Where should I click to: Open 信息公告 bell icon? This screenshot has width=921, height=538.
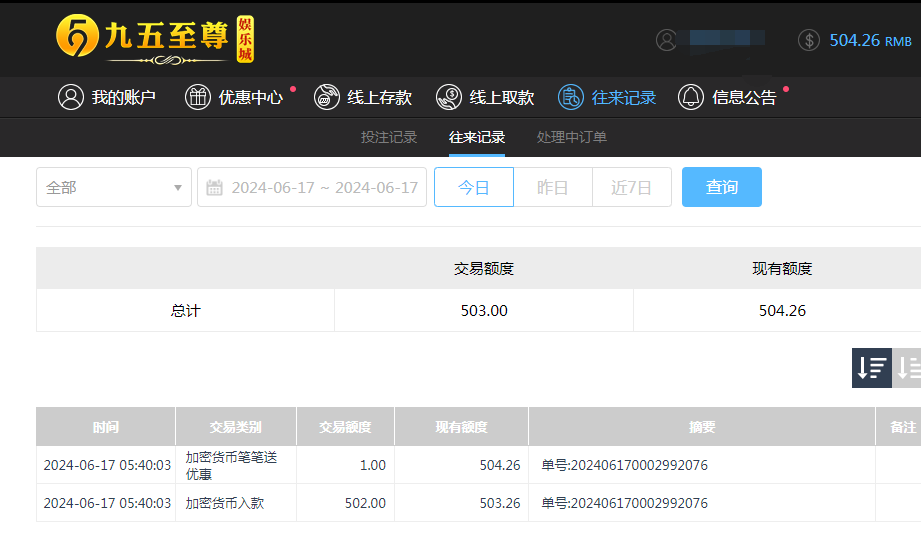(x=691, y=97)
